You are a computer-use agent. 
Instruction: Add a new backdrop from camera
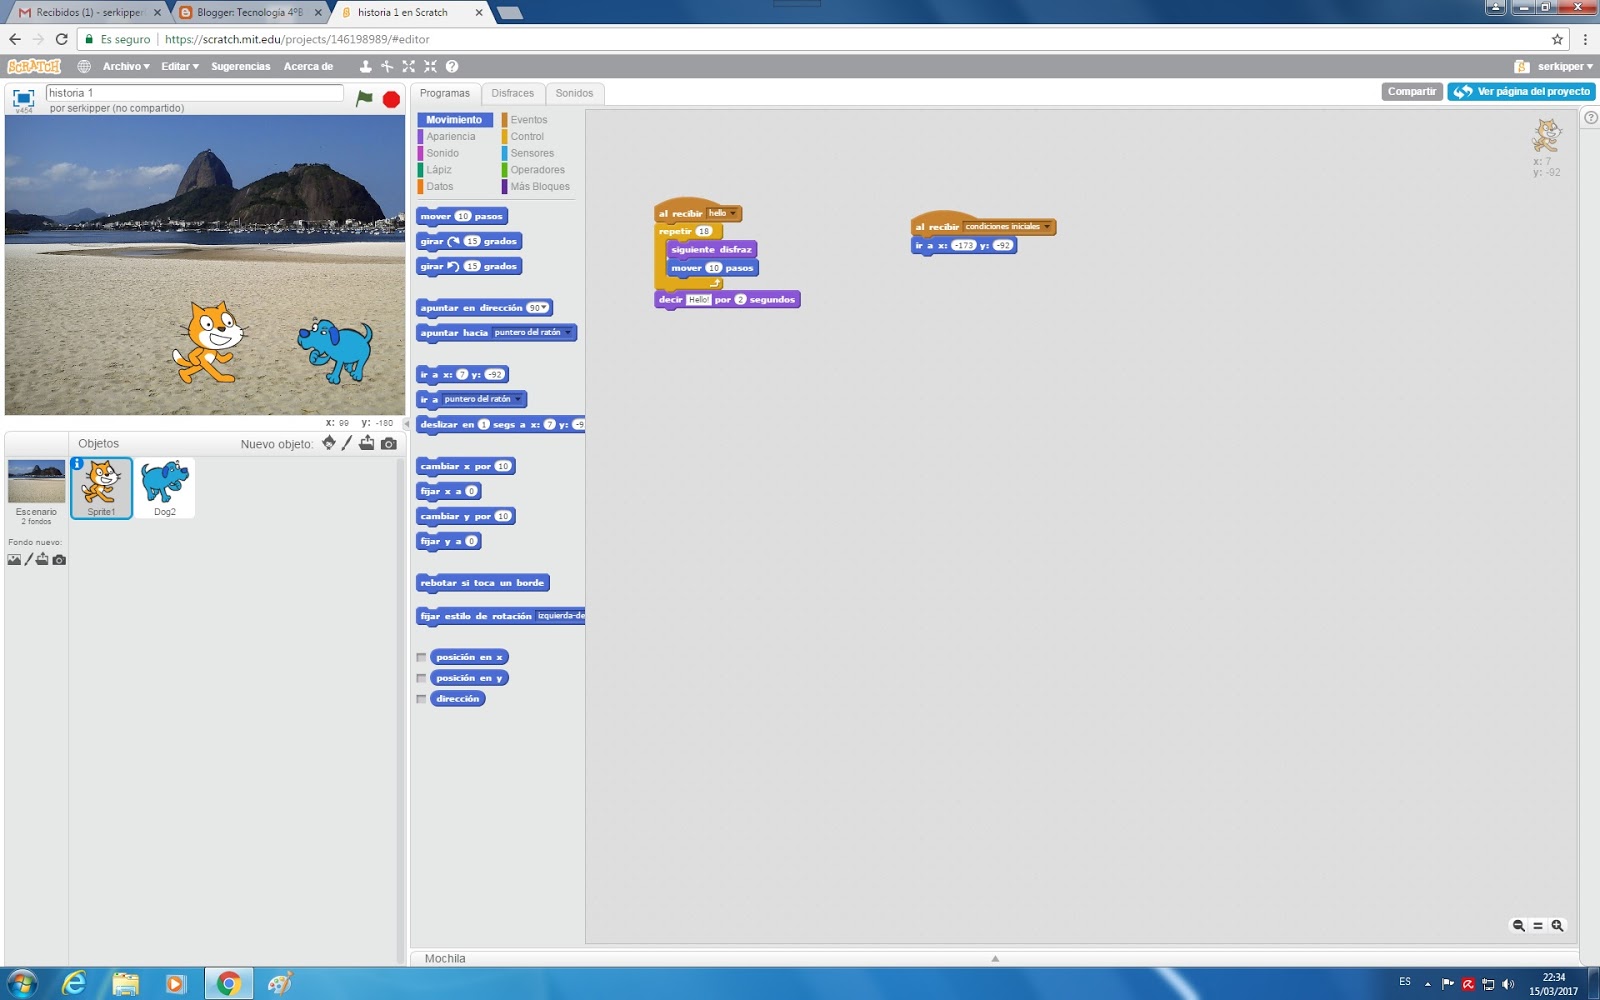[x=58, y=559]
